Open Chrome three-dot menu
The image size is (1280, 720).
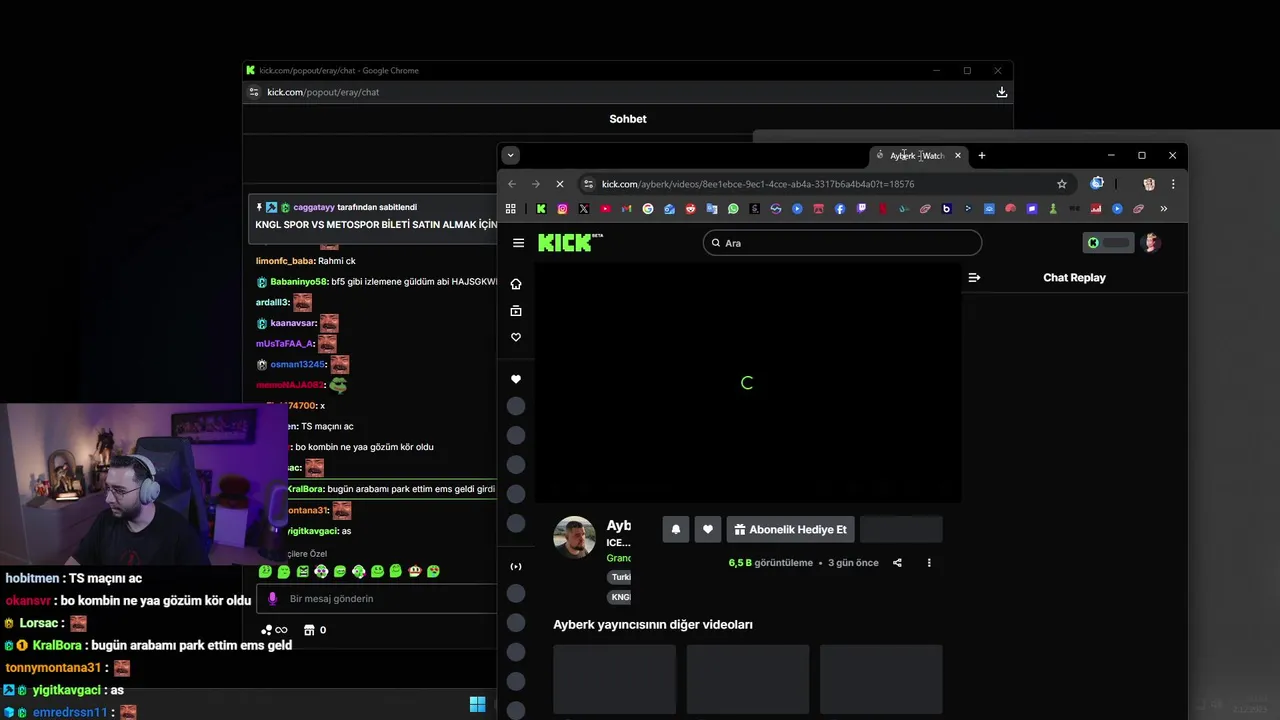point(1173,184)
